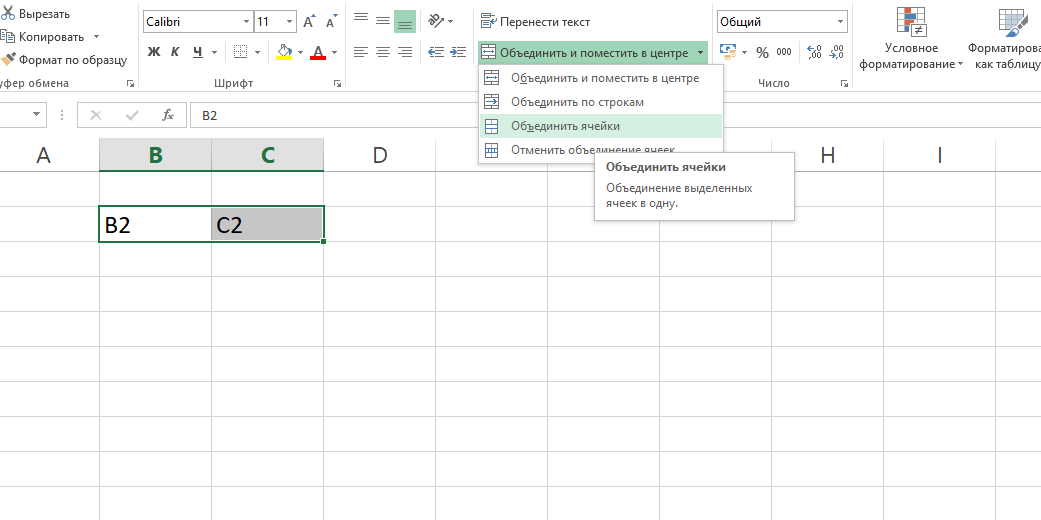Viewport: 1041px width, 520px height.
Task: Choose Объединить и поместить в центре menu item
Action: (600, 78)
